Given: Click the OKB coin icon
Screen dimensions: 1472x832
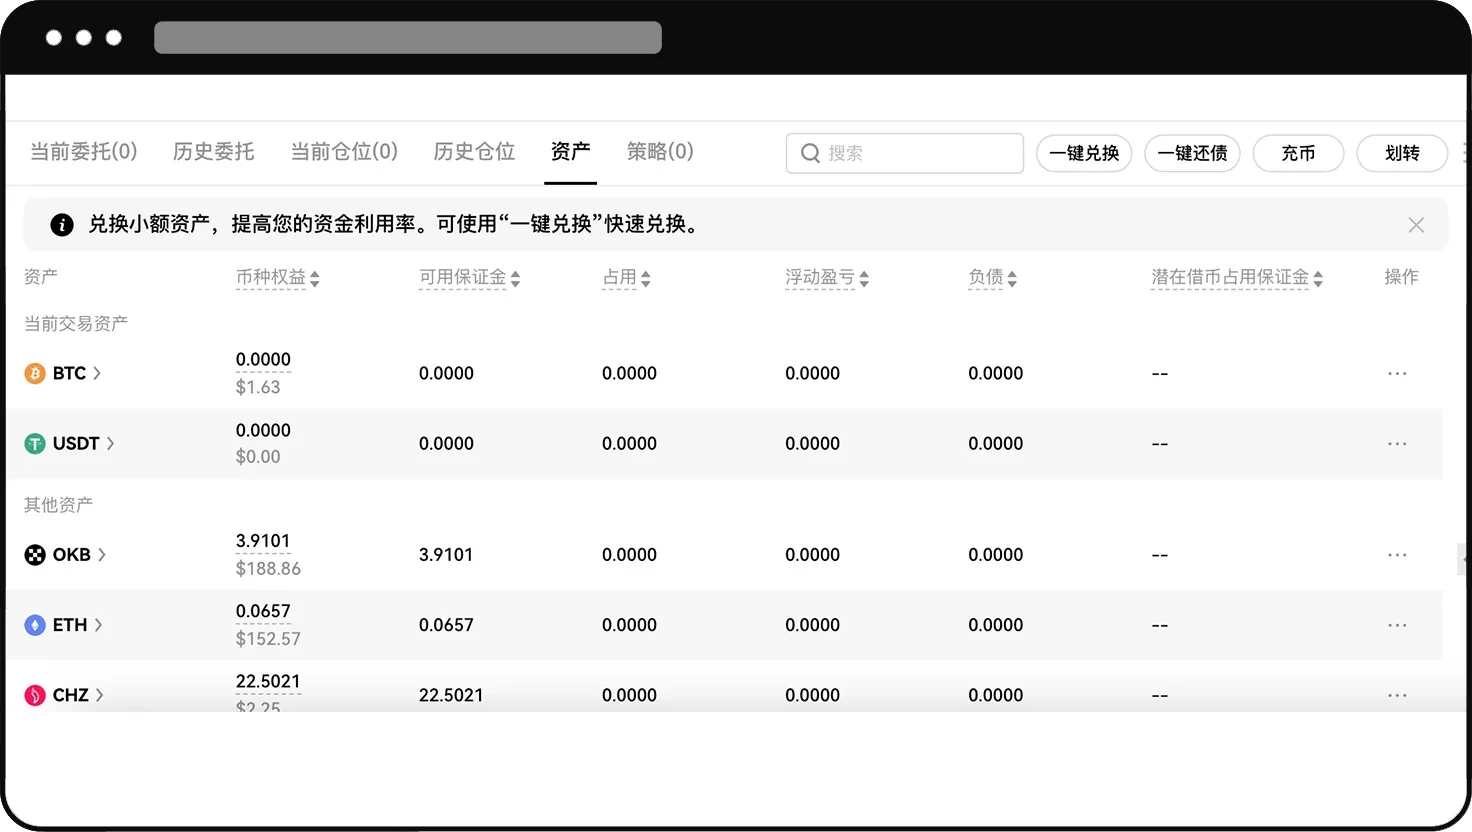Looking at the screenshot, I should (35, 555).
